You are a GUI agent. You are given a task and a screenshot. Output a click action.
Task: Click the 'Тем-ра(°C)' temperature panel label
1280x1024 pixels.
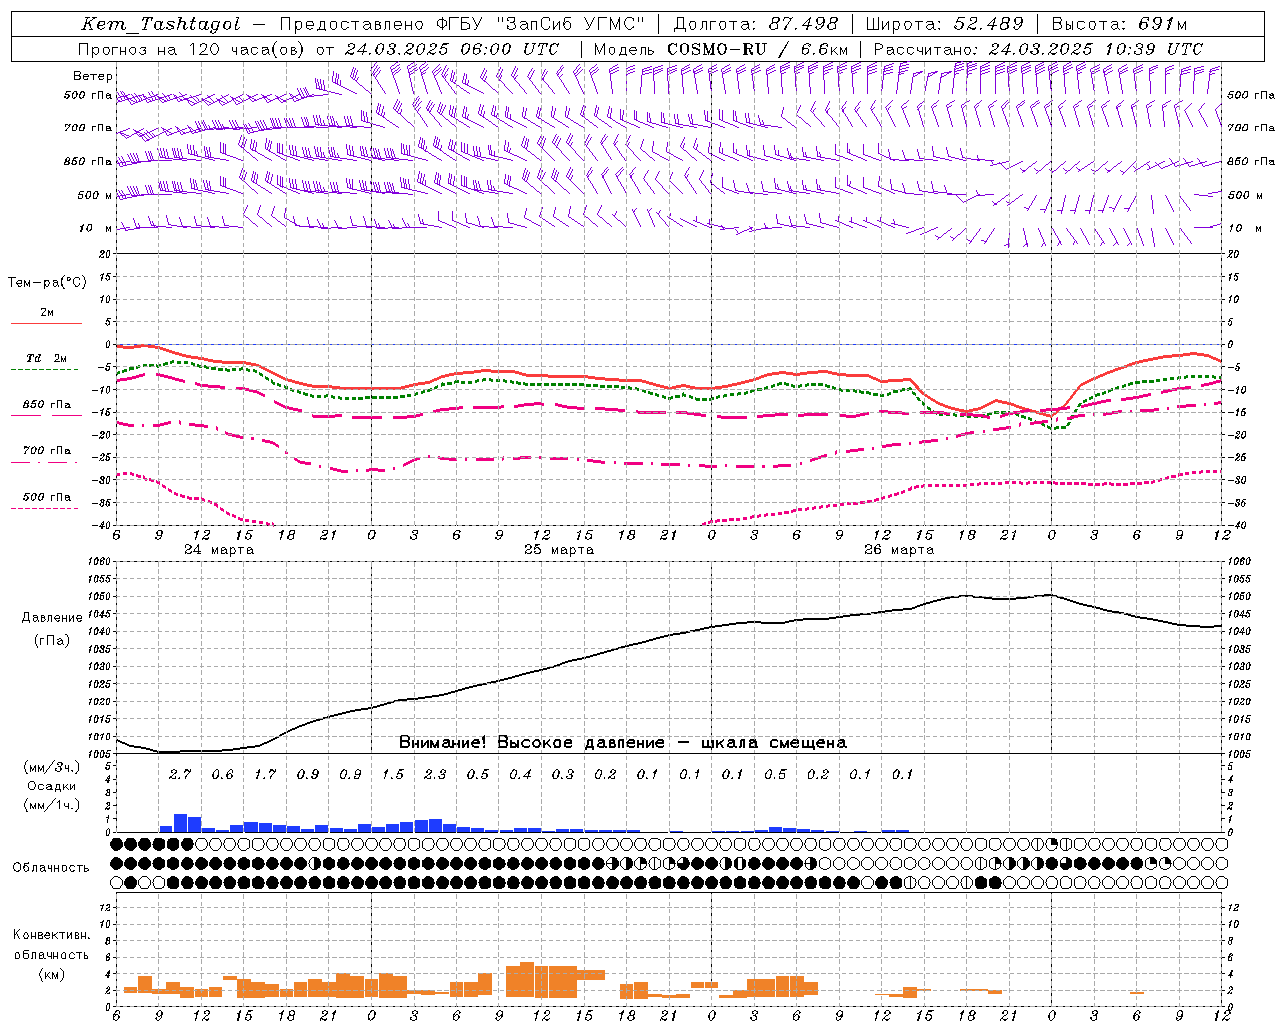(x=47, y=283)
